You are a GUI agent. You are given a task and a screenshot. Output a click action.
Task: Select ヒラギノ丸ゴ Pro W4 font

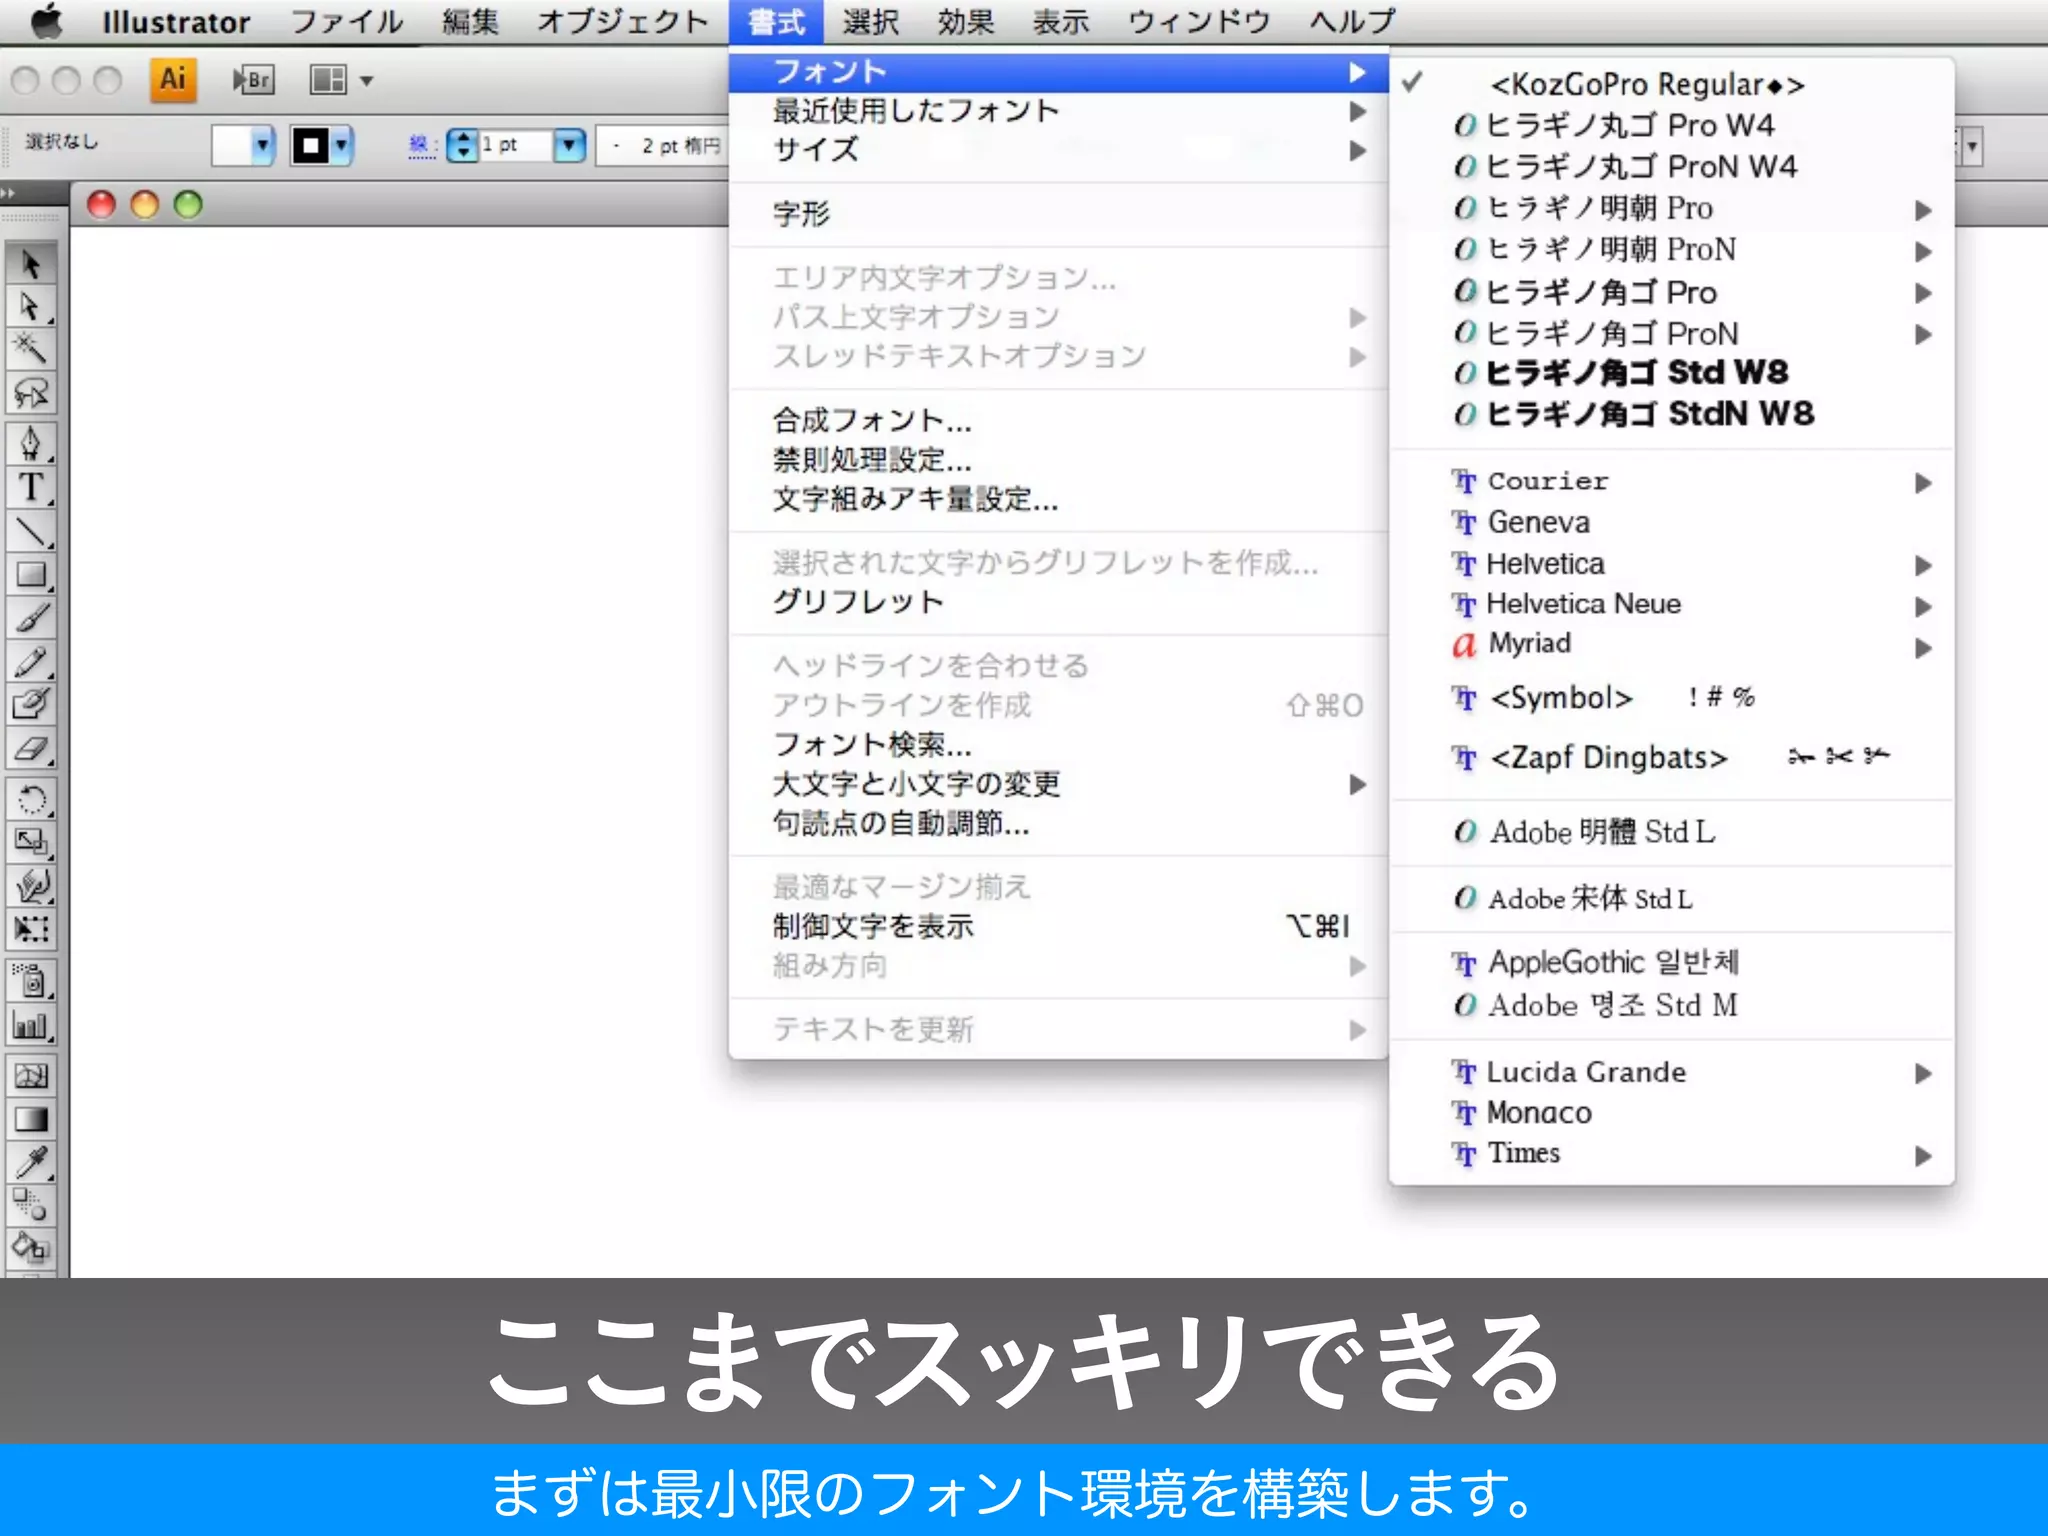tap(1671, 126)
